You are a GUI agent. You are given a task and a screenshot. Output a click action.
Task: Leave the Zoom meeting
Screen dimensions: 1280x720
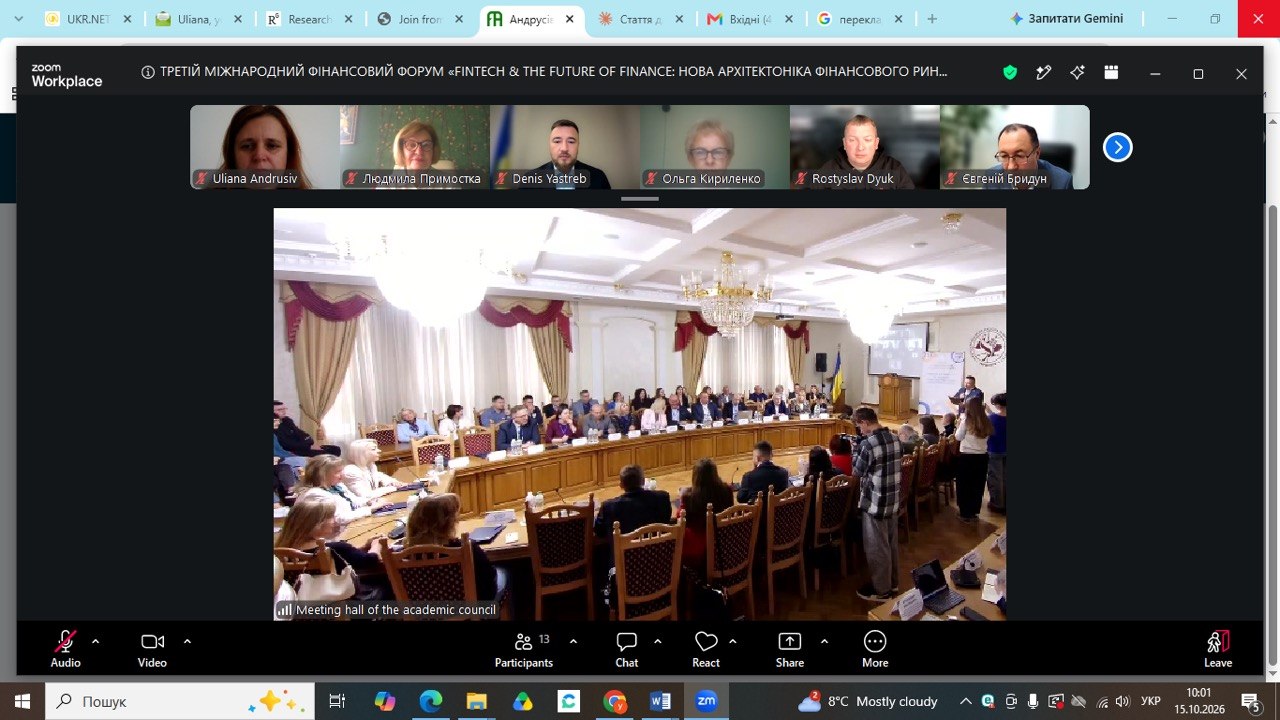(1218, 649)
